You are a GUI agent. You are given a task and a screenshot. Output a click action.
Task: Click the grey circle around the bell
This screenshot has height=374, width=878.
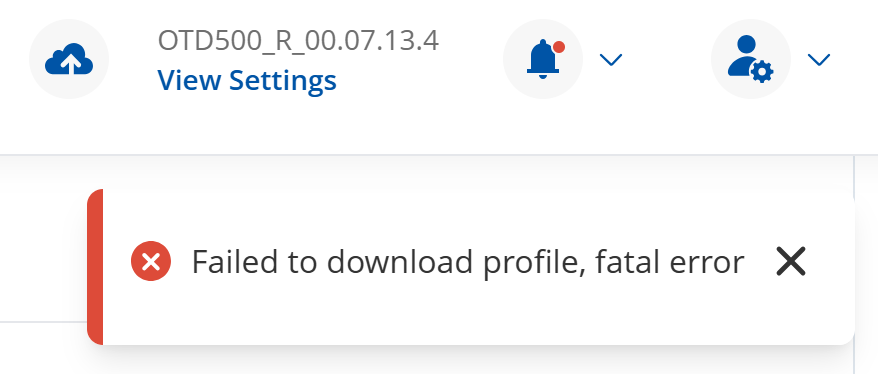[543, 59]
